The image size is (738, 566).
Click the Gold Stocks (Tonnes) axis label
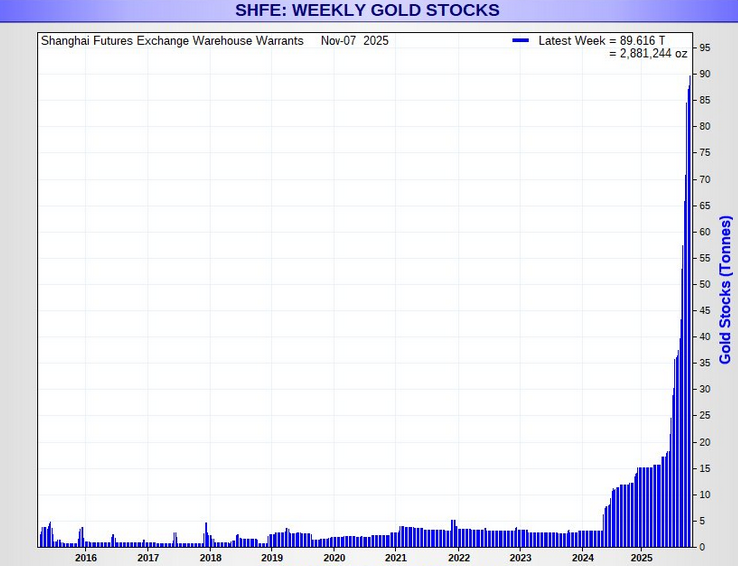click(x=726, y=290)
